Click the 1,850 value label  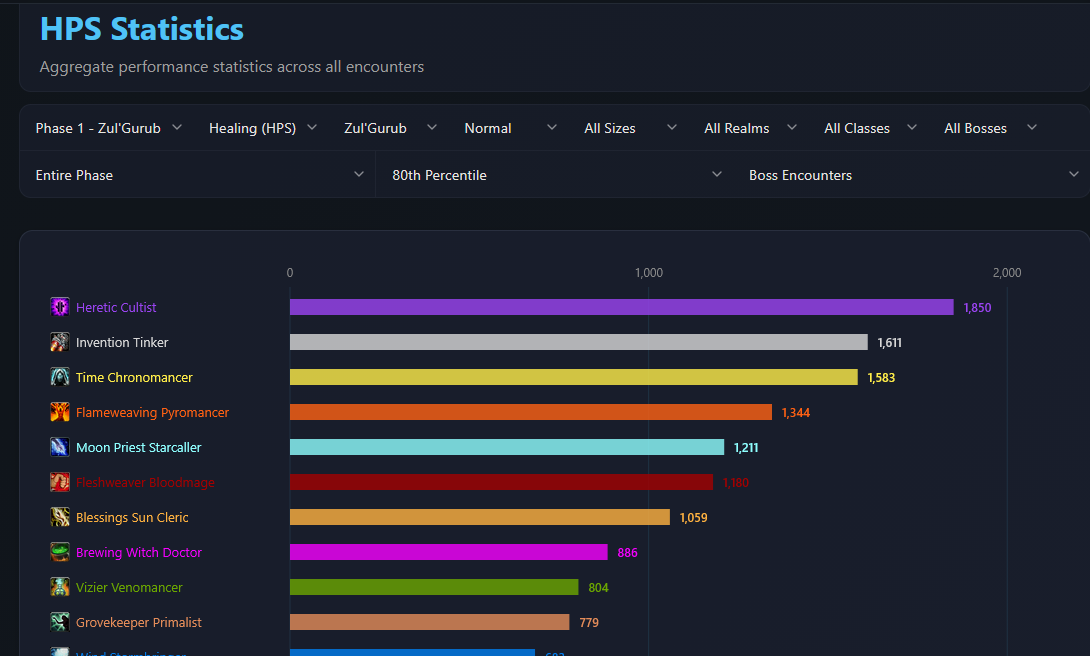point(977,308)
